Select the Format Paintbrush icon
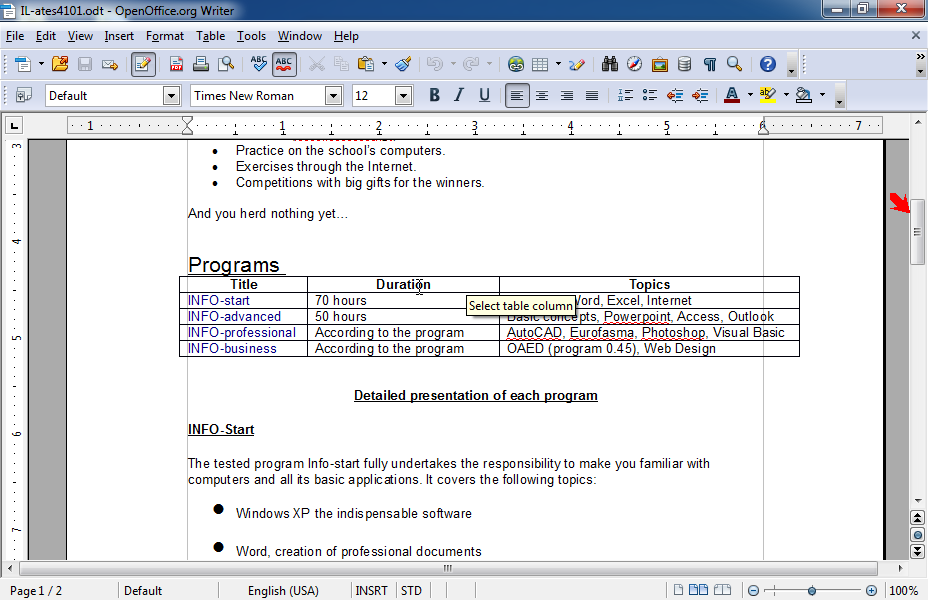The width and height of the screenshot is (928, 600). tap(404, 64)
